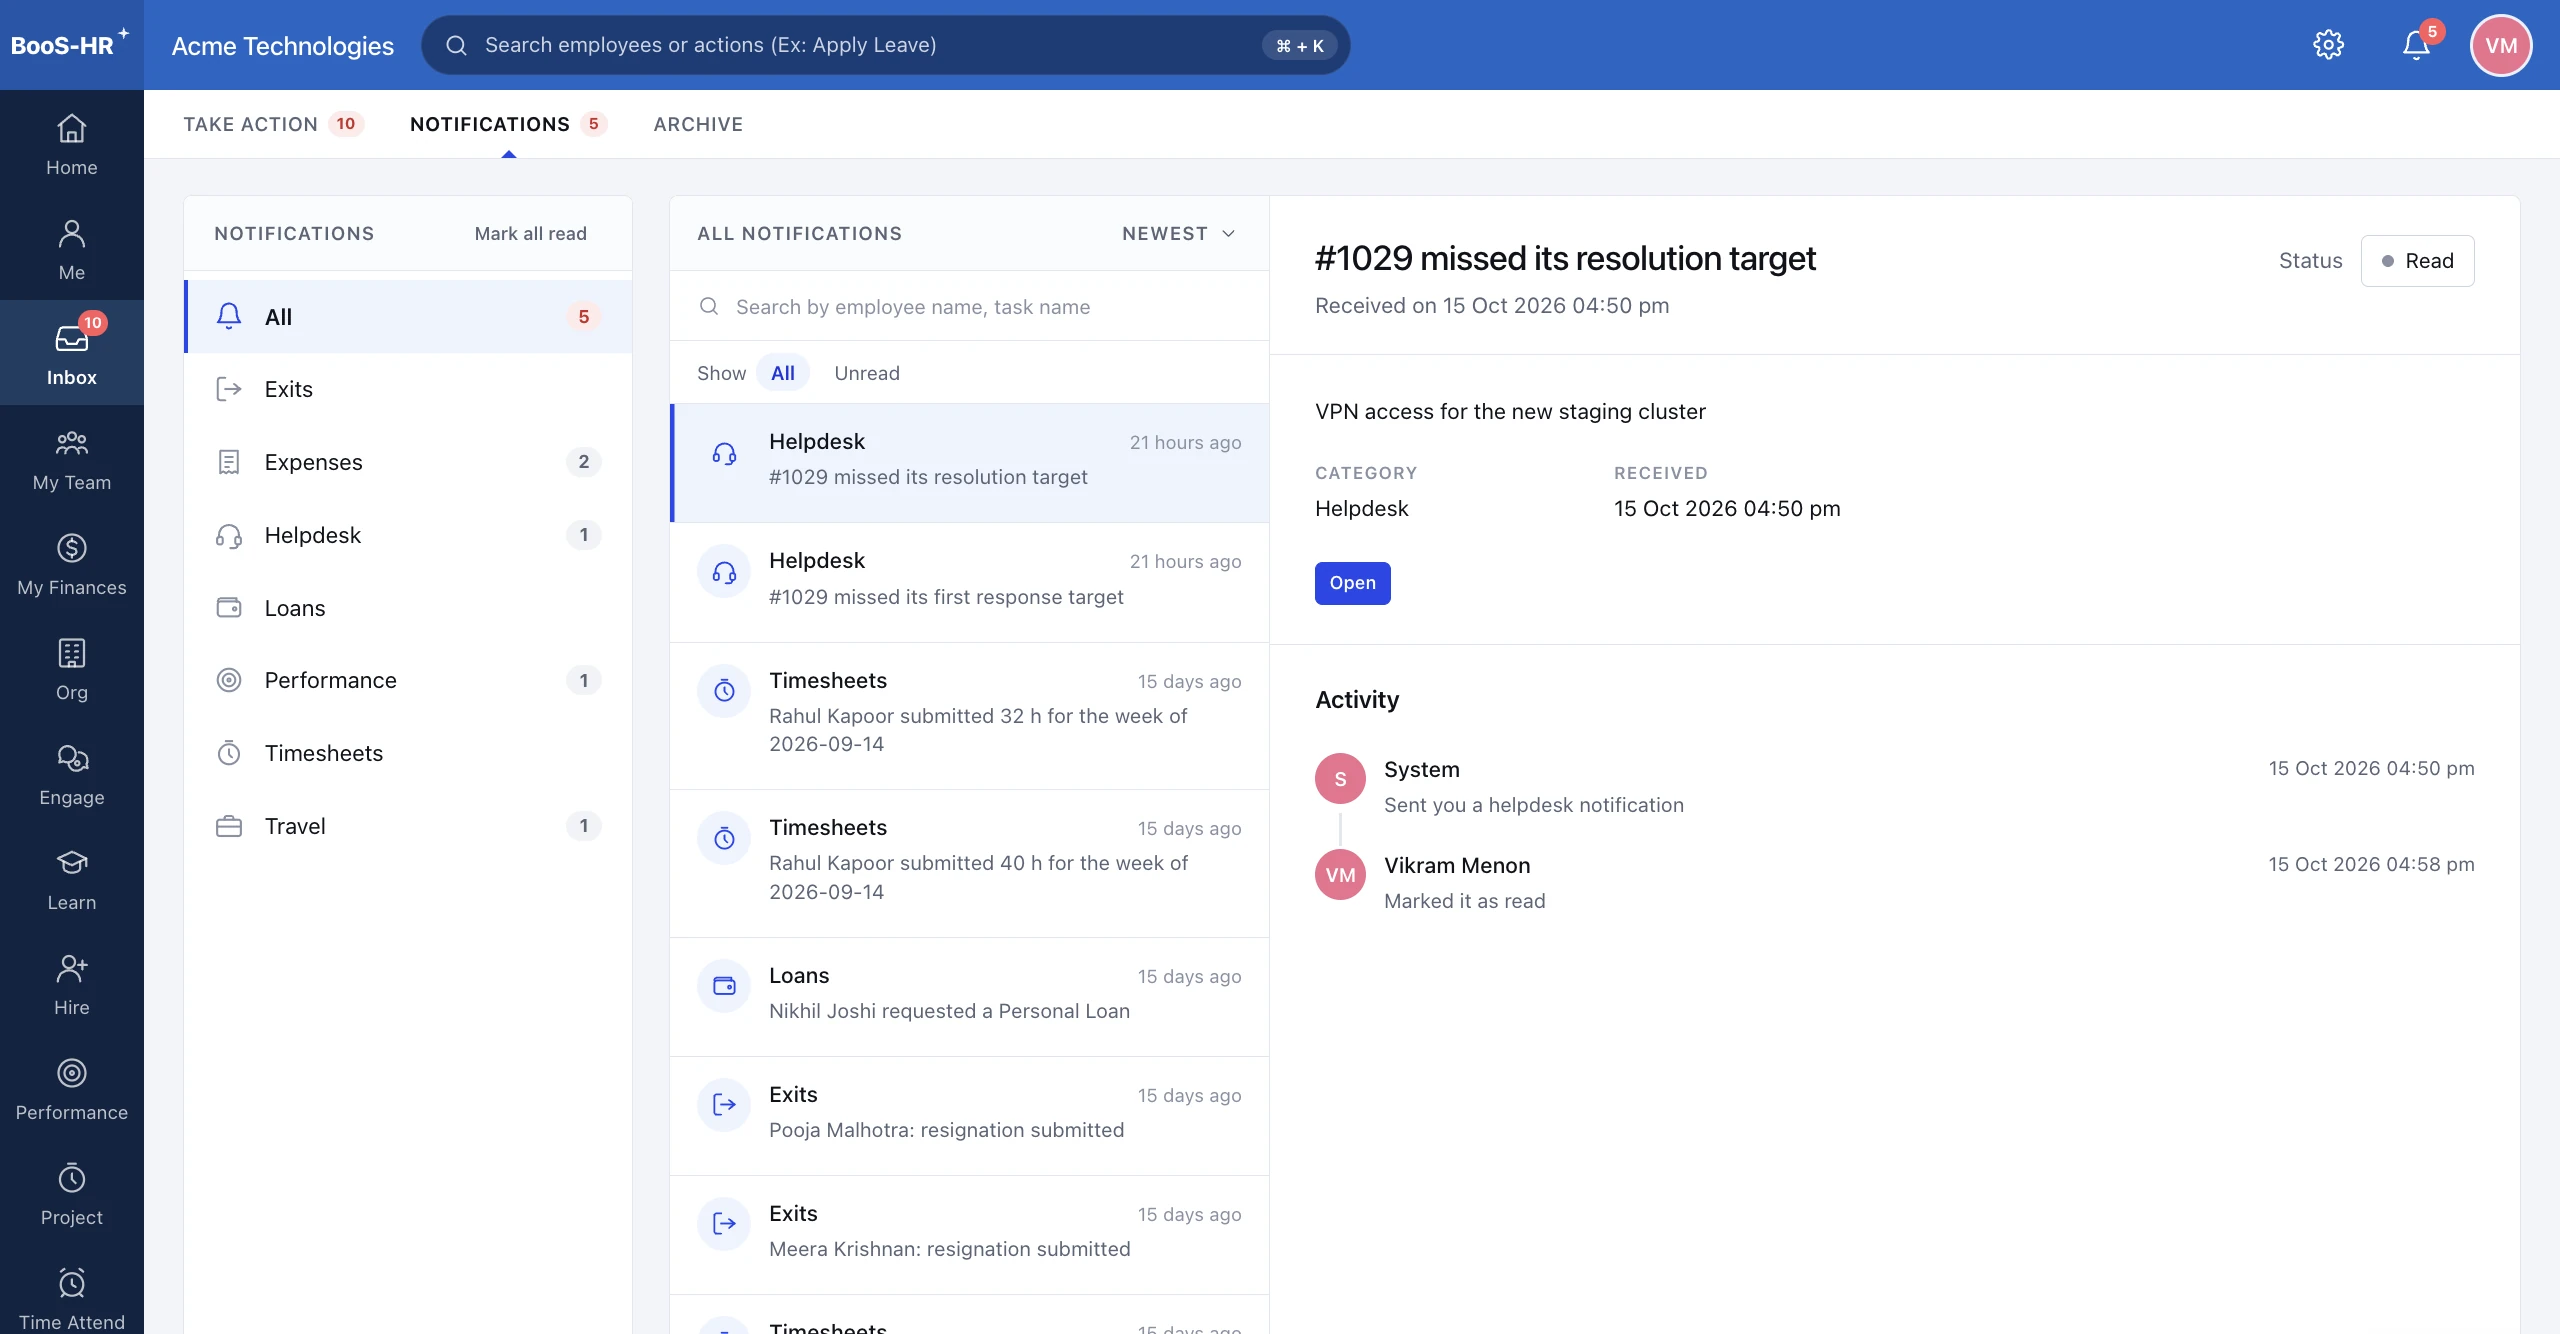Click Mark all read
Screen dimensions: 2560x1334
pos(530,233)
